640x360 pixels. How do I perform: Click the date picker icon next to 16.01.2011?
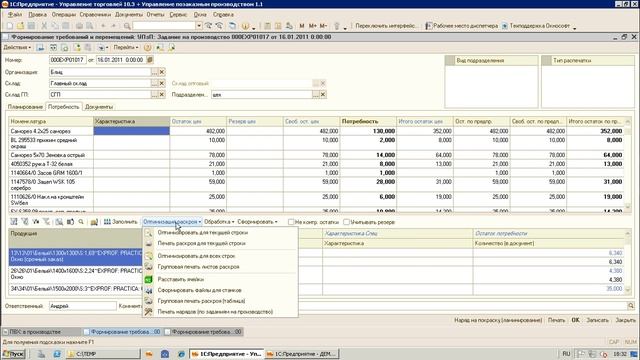[150, 60]
